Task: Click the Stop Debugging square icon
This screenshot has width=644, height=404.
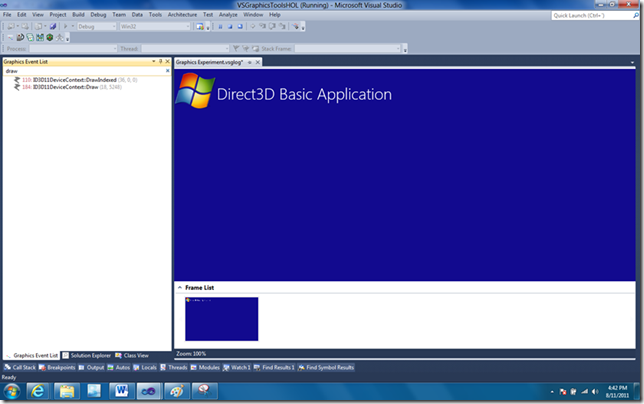Action: point(230,26)
